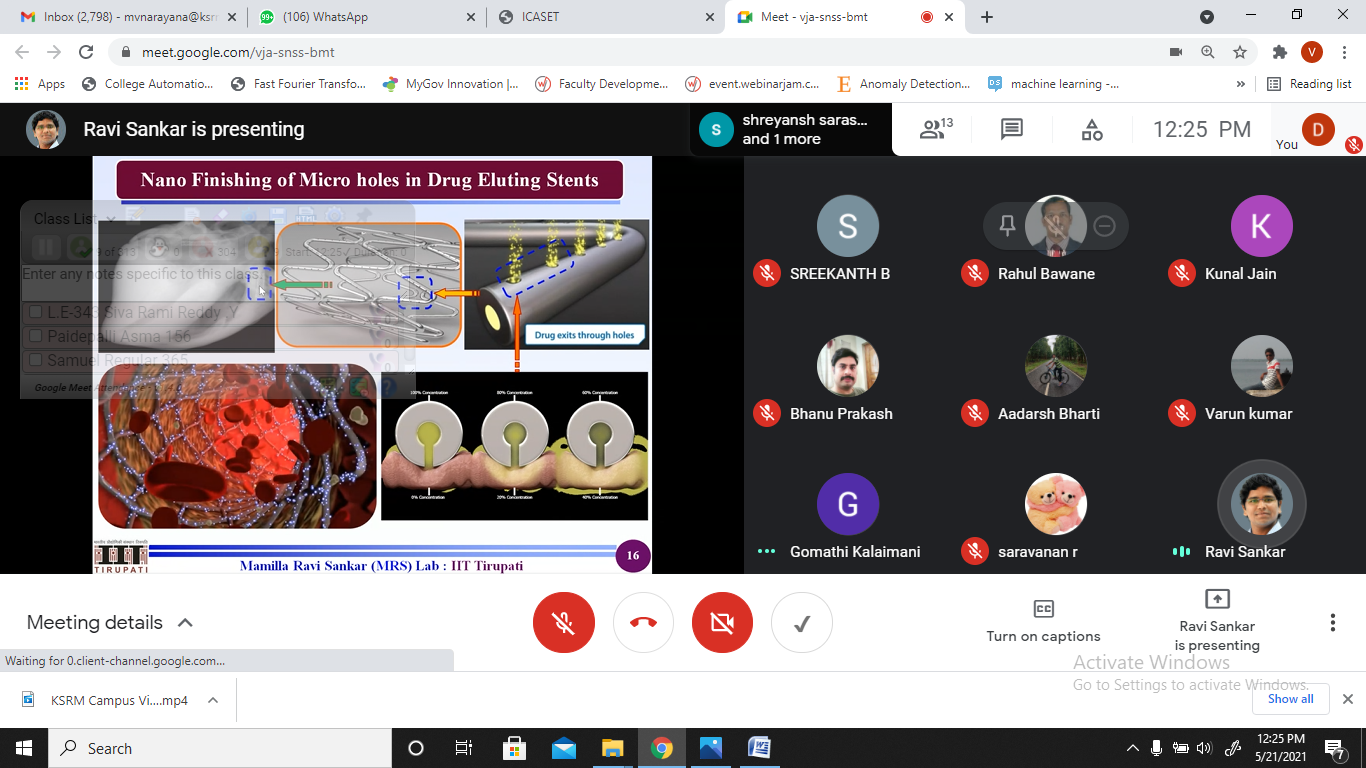Open the Activities shapes icon
Image resolution: width=1366 pixels, height=768 pixels.
coord(1092,129)
